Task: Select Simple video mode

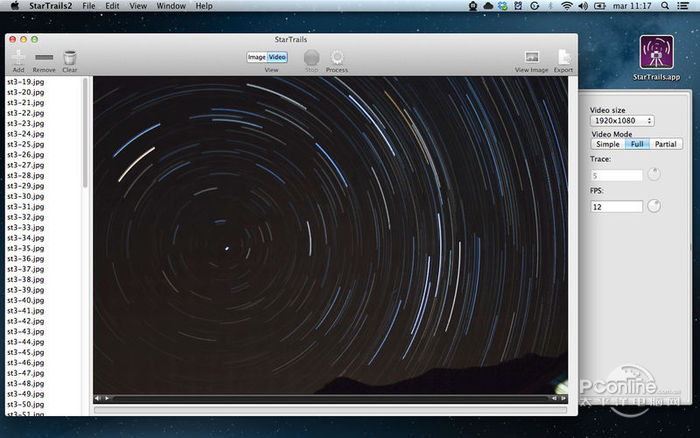Action: (x=608, y=144)
